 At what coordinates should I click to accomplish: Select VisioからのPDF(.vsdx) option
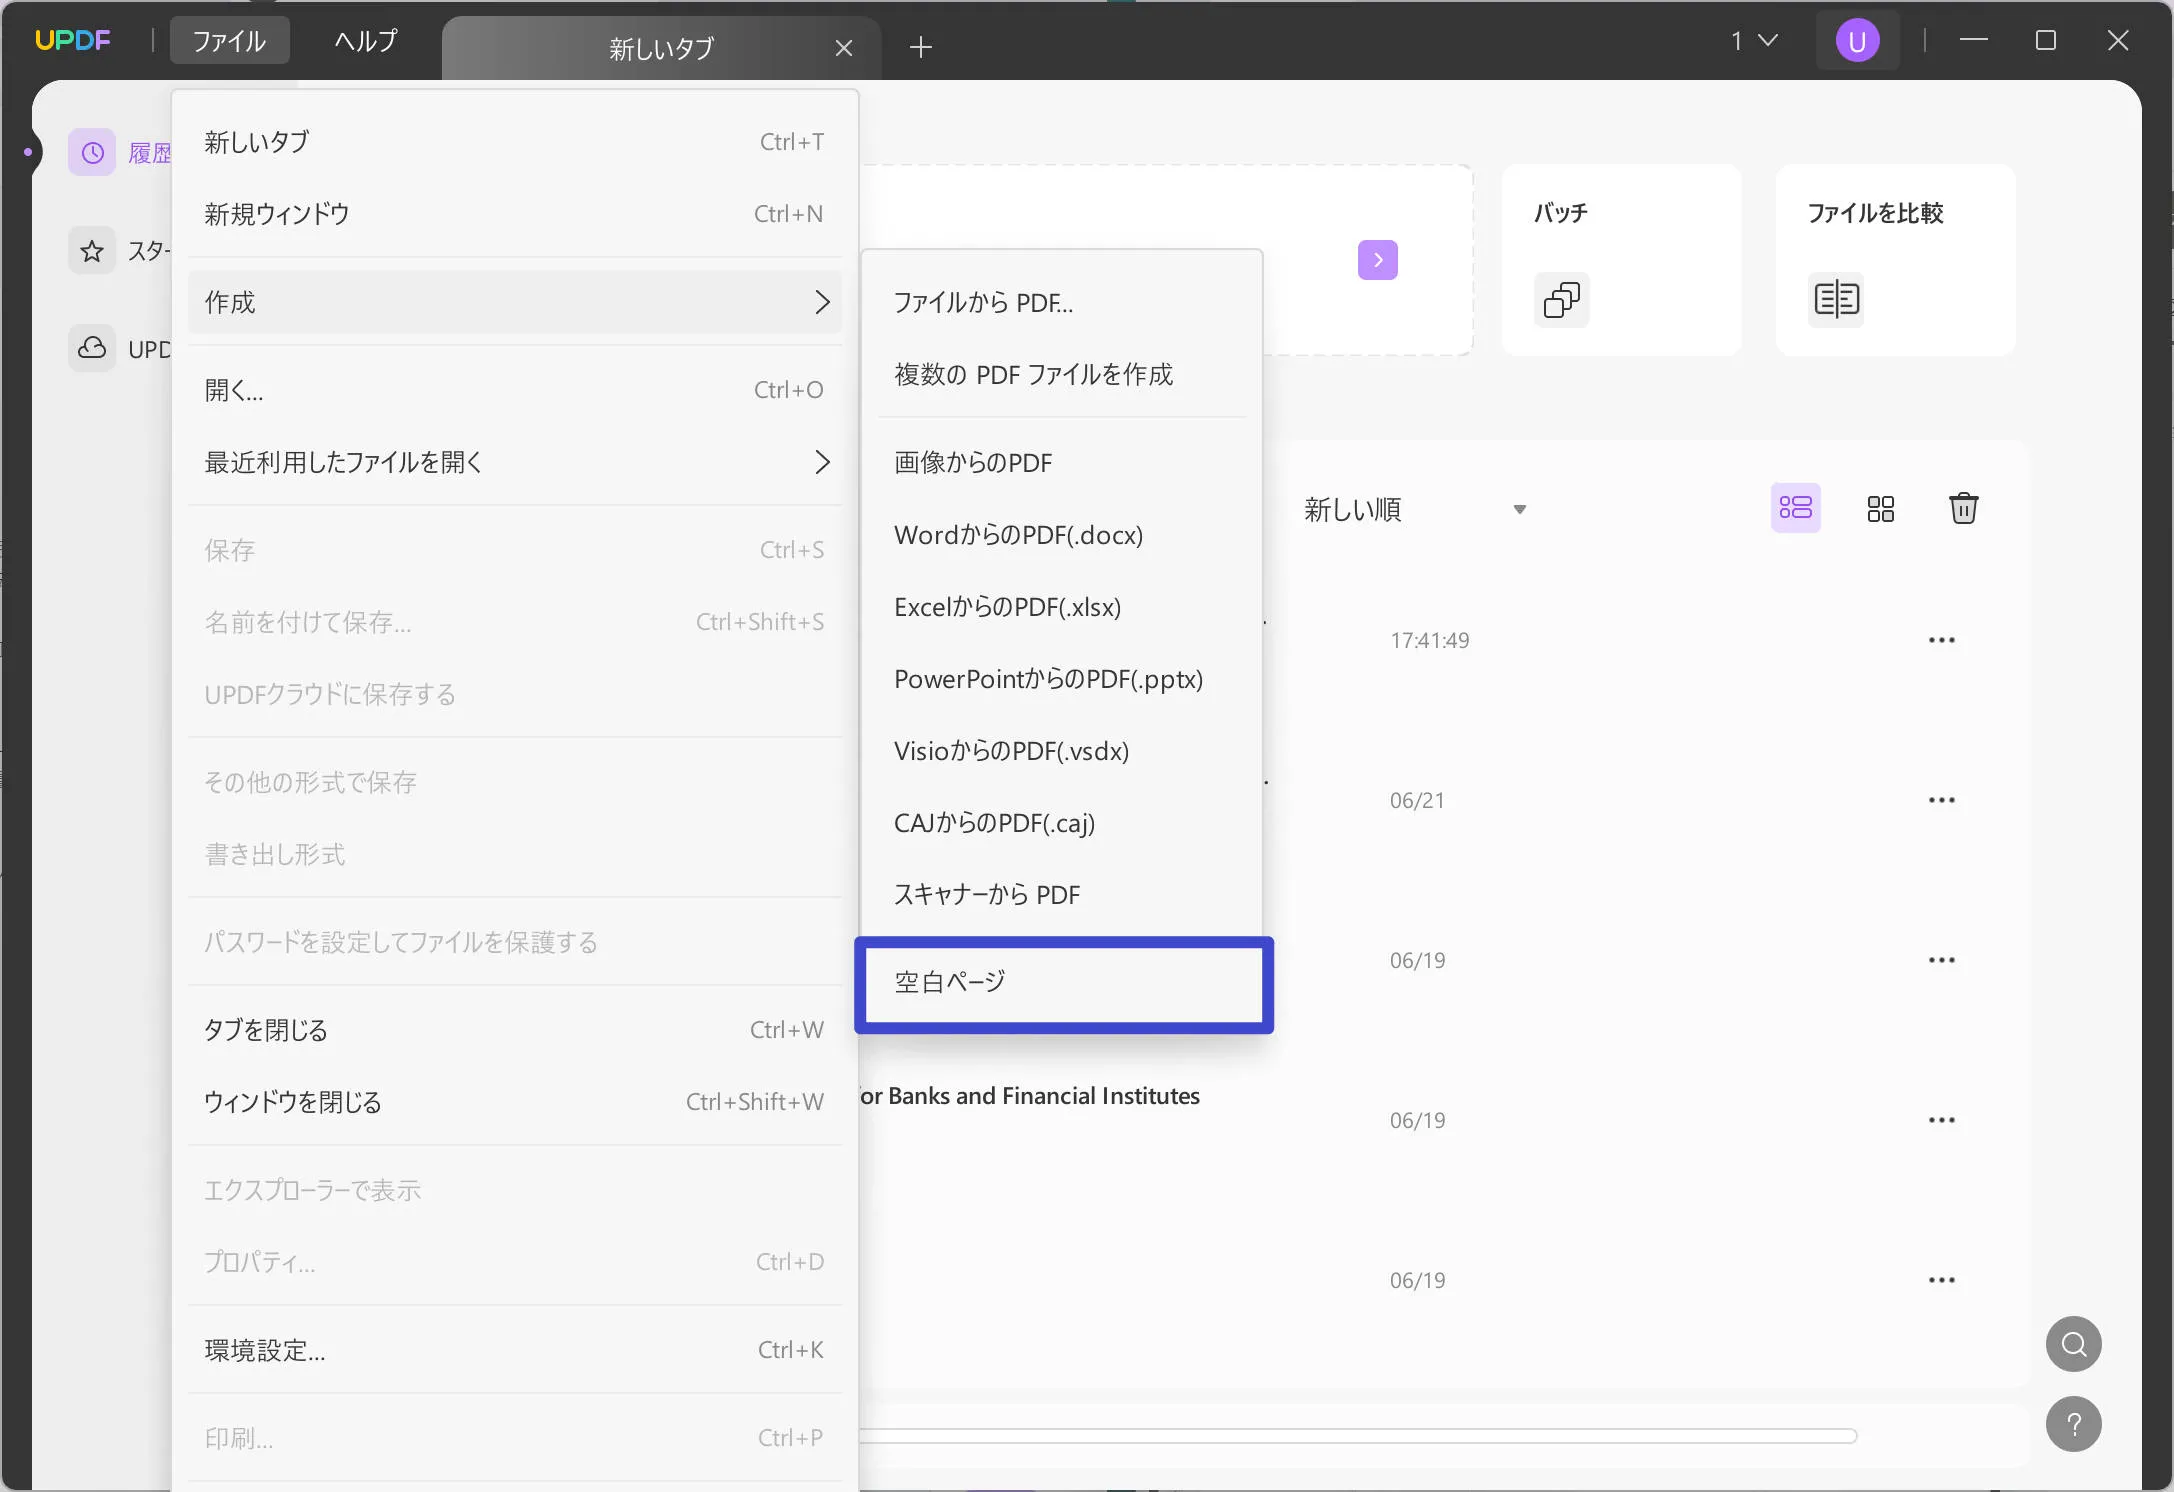click(1061, 750)
